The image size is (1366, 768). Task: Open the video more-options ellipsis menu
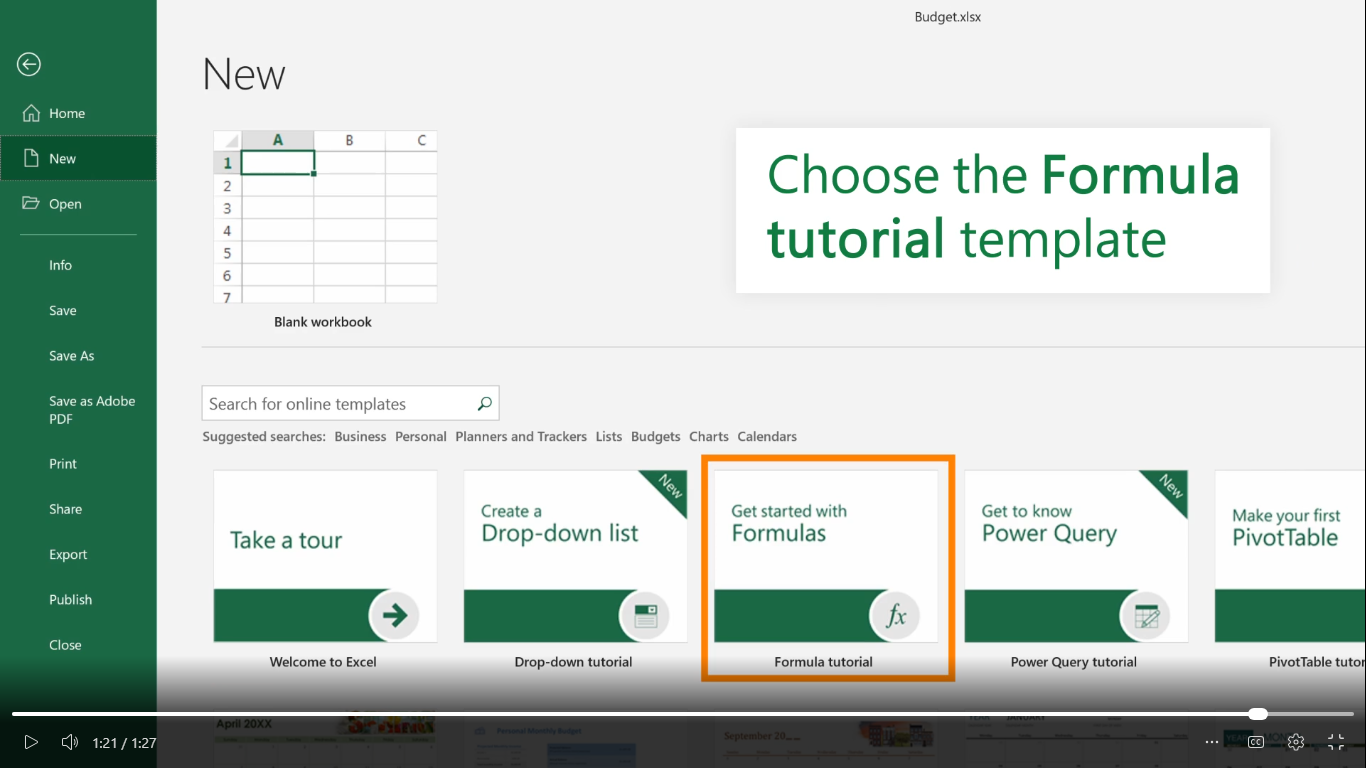coord(1211,742)
